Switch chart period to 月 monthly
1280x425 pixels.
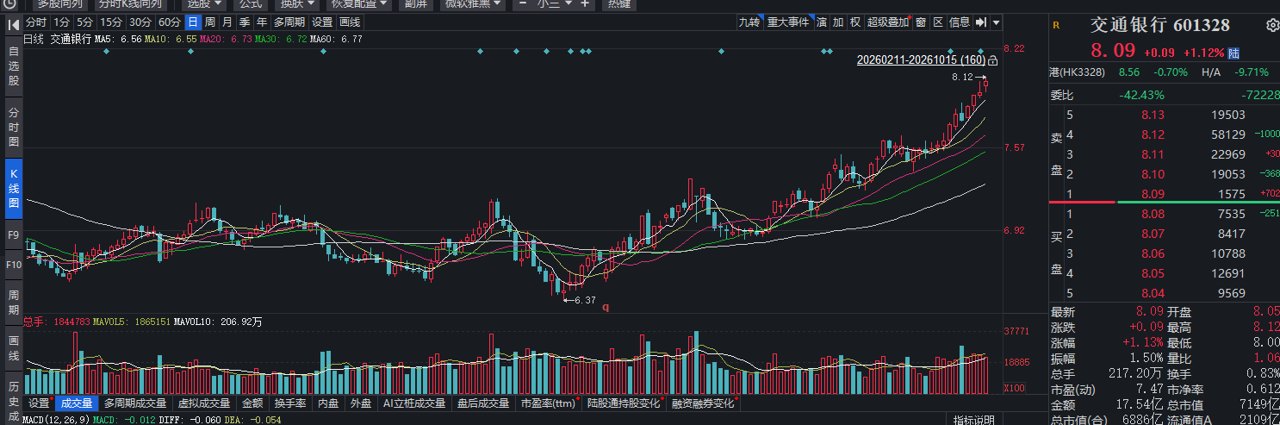[227, 22]
